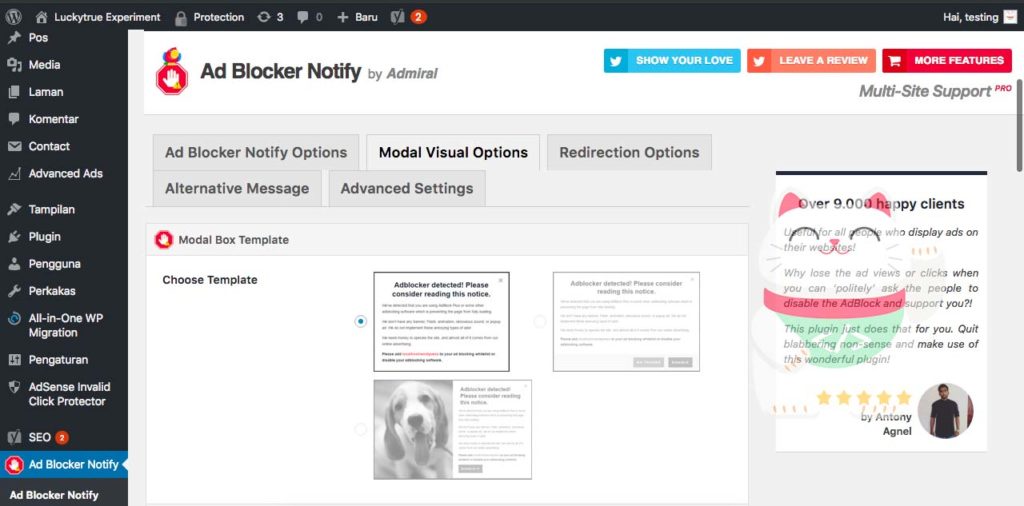
Task: Click the LEAVE A REVIEW button
Action: coord(811,60)
